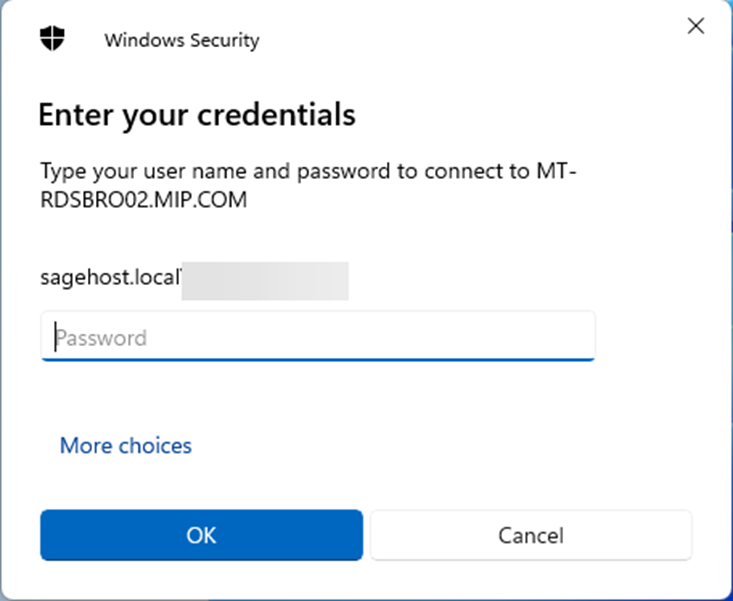Place the cursor on the Password placeholder text
Viewport: 733px width, 601px height.
click(101, 338)
